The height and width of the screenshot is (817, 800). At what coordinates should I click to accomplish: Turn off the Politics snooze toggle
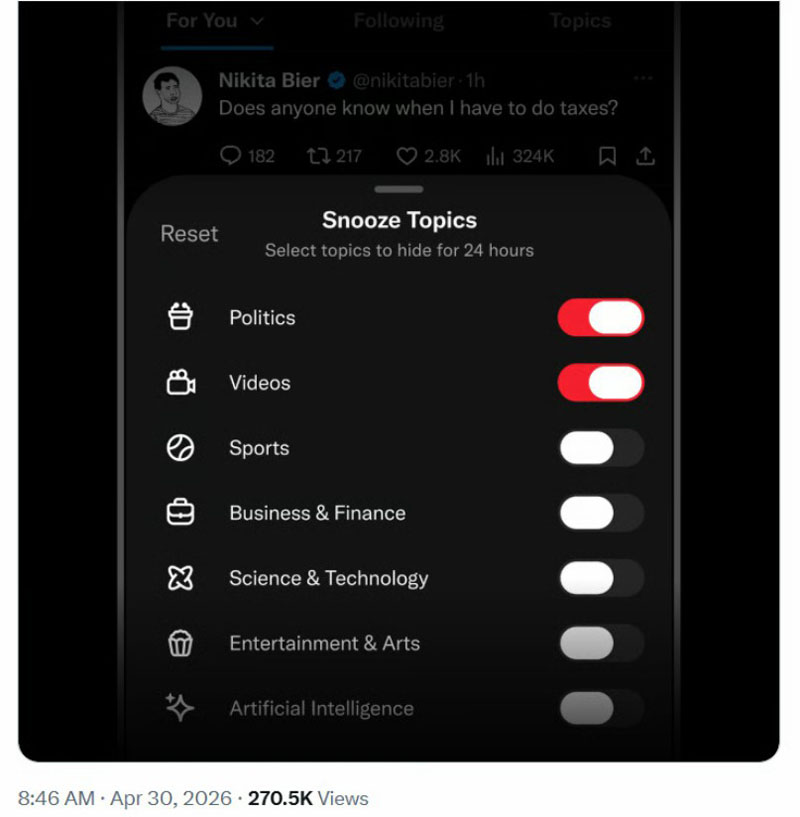[600, 318]
